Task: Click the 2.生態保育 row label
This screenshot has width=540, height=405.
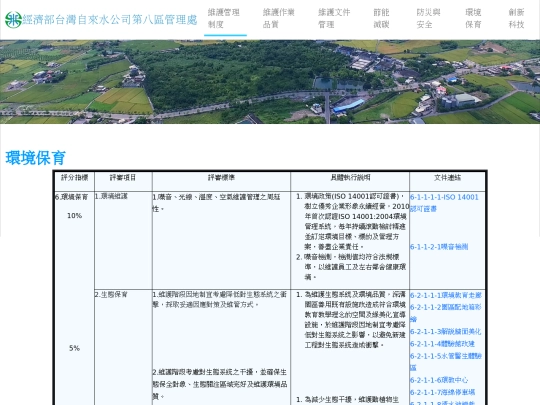Action: pos(111,294)
